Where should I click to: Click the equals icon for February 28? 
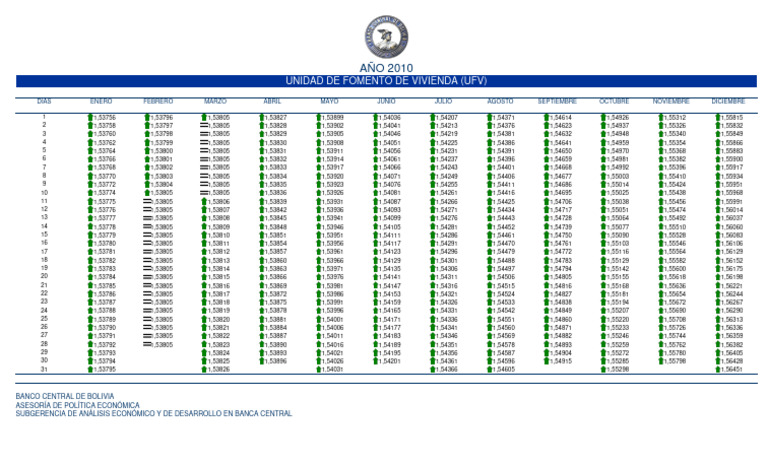pyautogui.click(x=147, y=344)
